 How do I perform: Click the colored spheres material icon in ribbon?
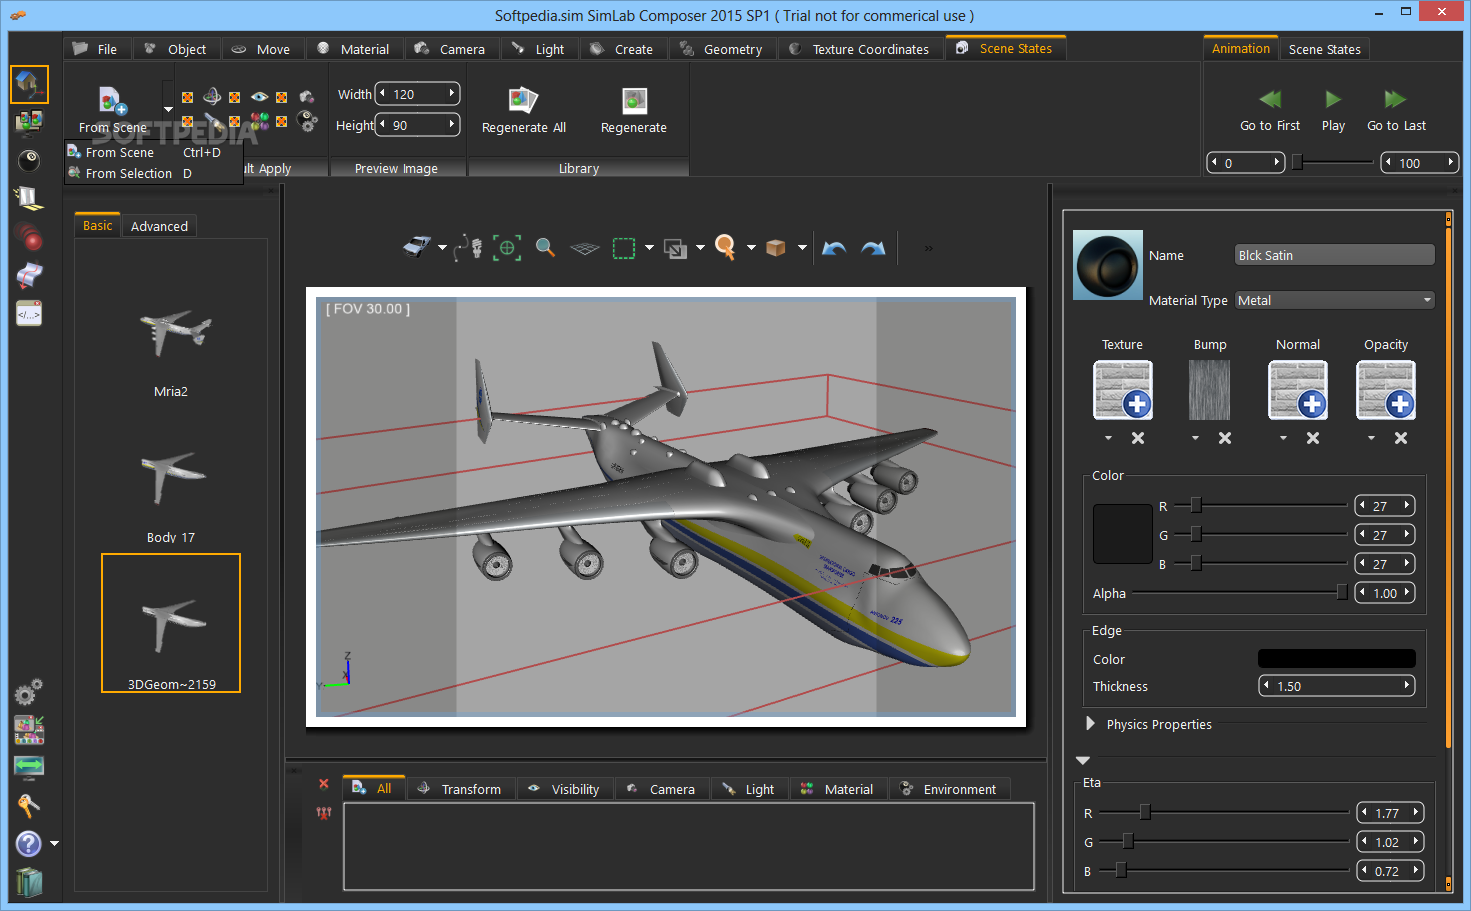click(259, 121)
